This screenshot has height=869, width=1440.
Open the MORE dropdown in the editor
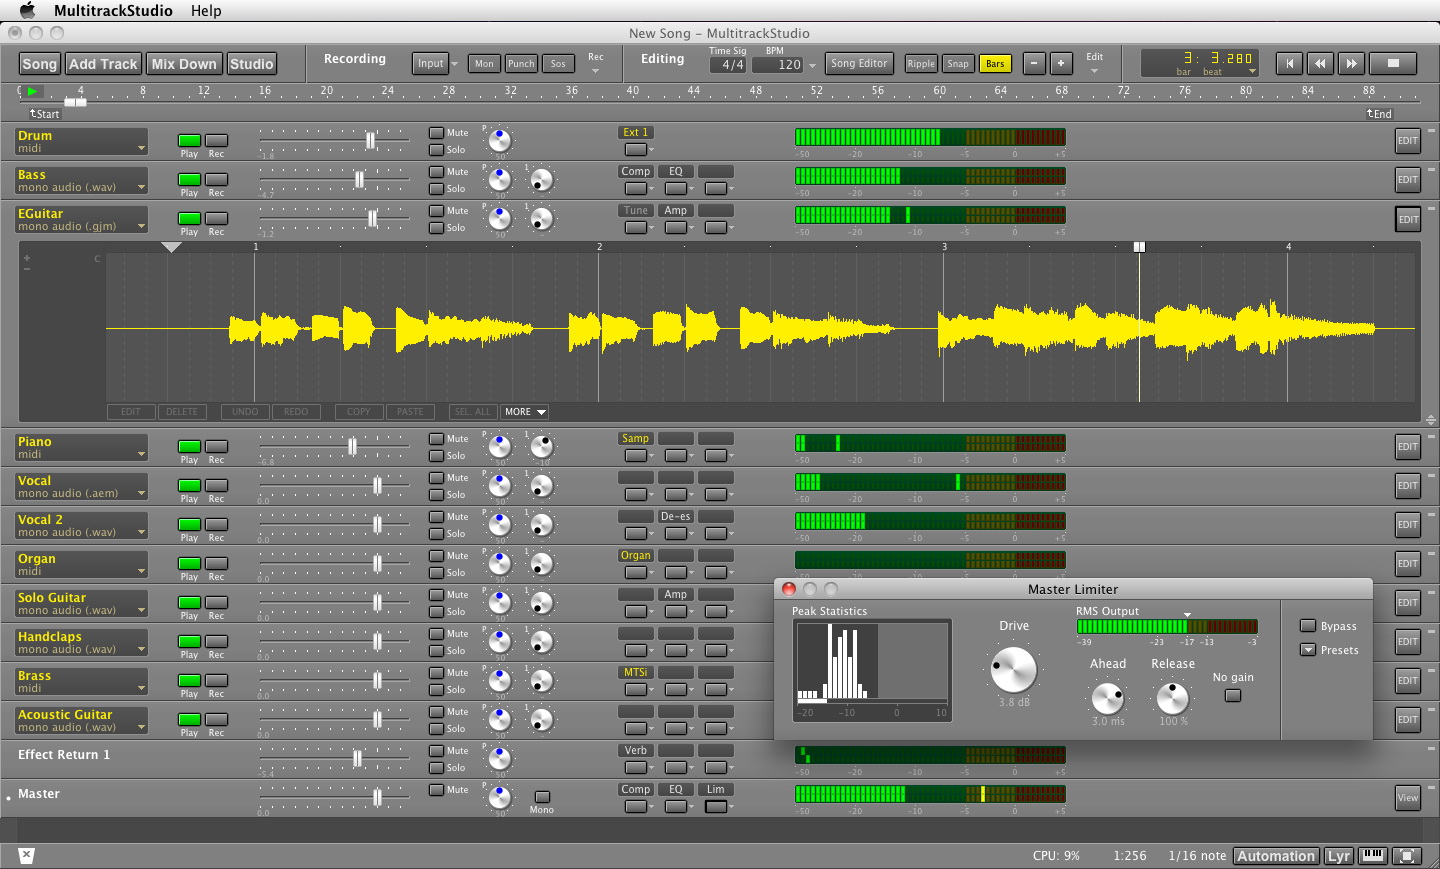point(525,412)
